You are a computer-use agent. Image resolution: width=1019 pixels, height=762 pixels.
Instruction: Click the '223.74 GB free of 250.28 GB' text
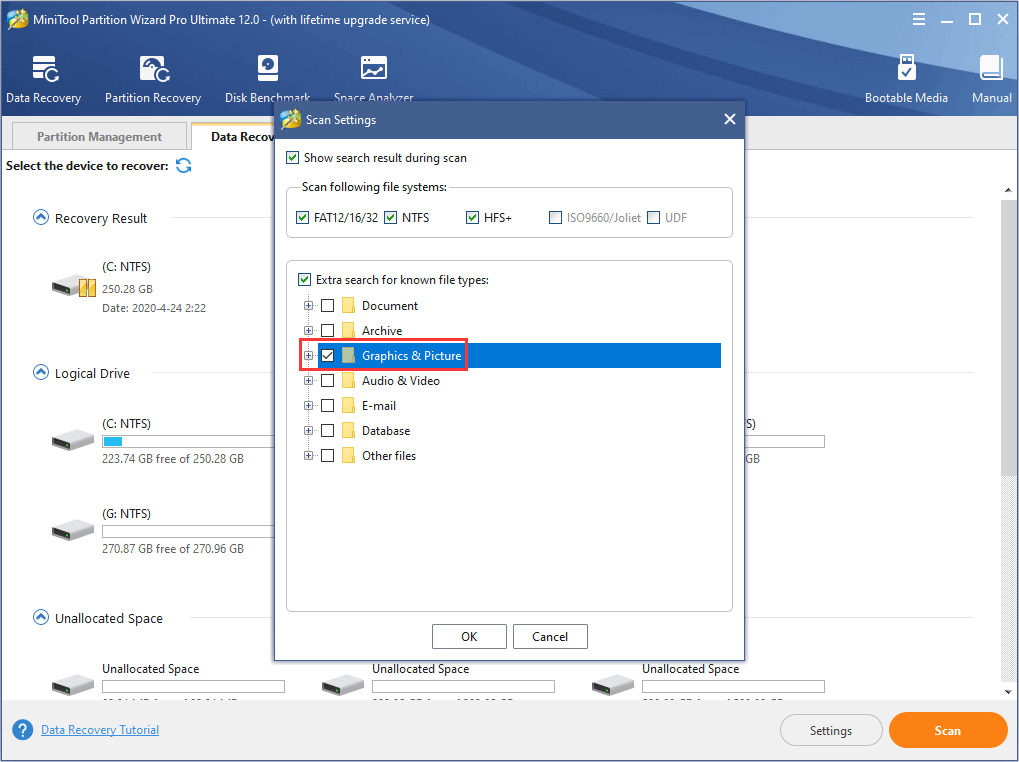pyautogui.click(x=173, y=459)
